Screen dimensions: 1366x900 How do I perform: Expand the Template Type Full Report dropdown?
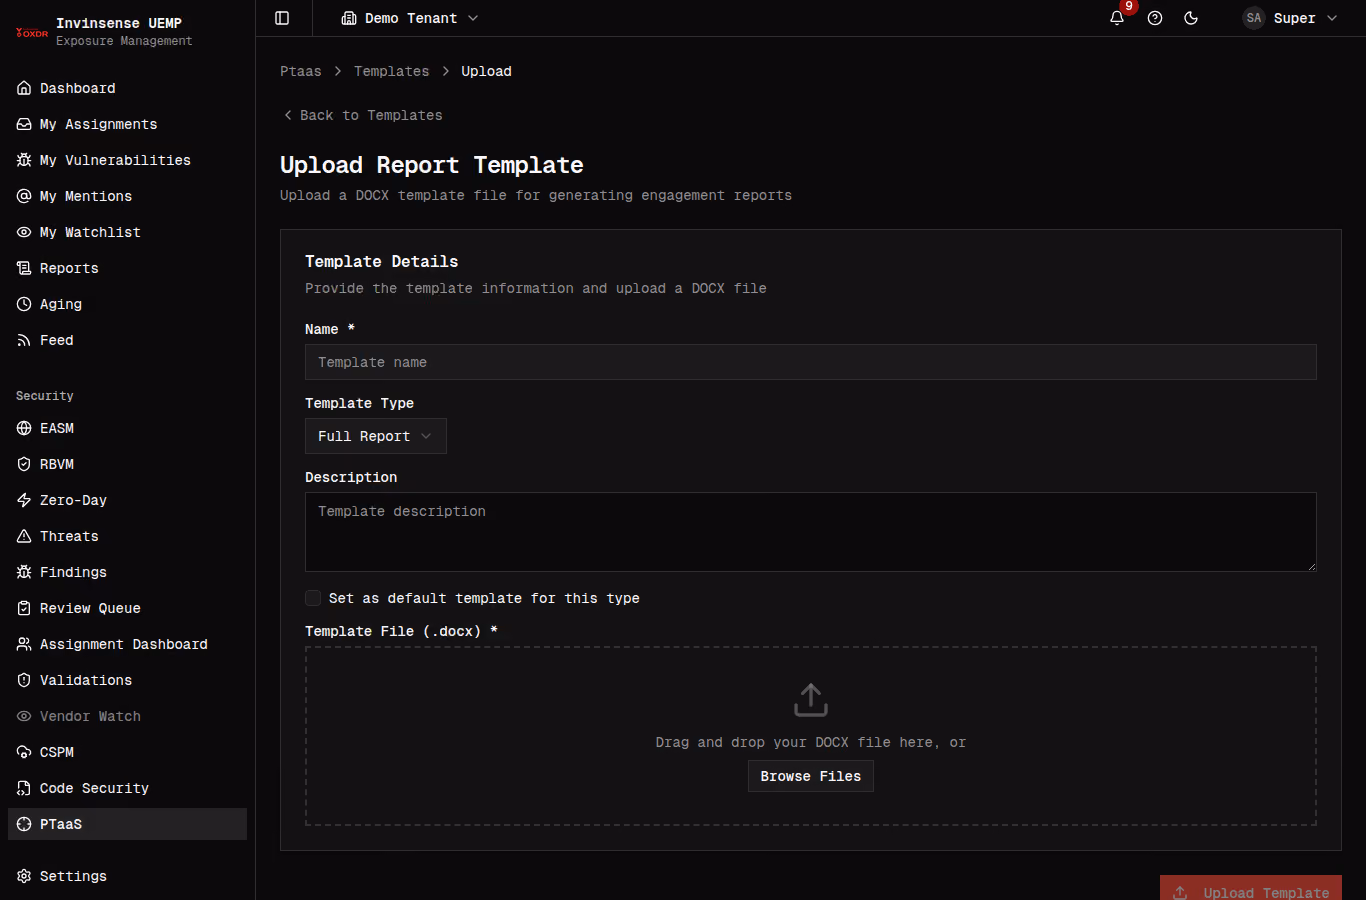(376, 436)
